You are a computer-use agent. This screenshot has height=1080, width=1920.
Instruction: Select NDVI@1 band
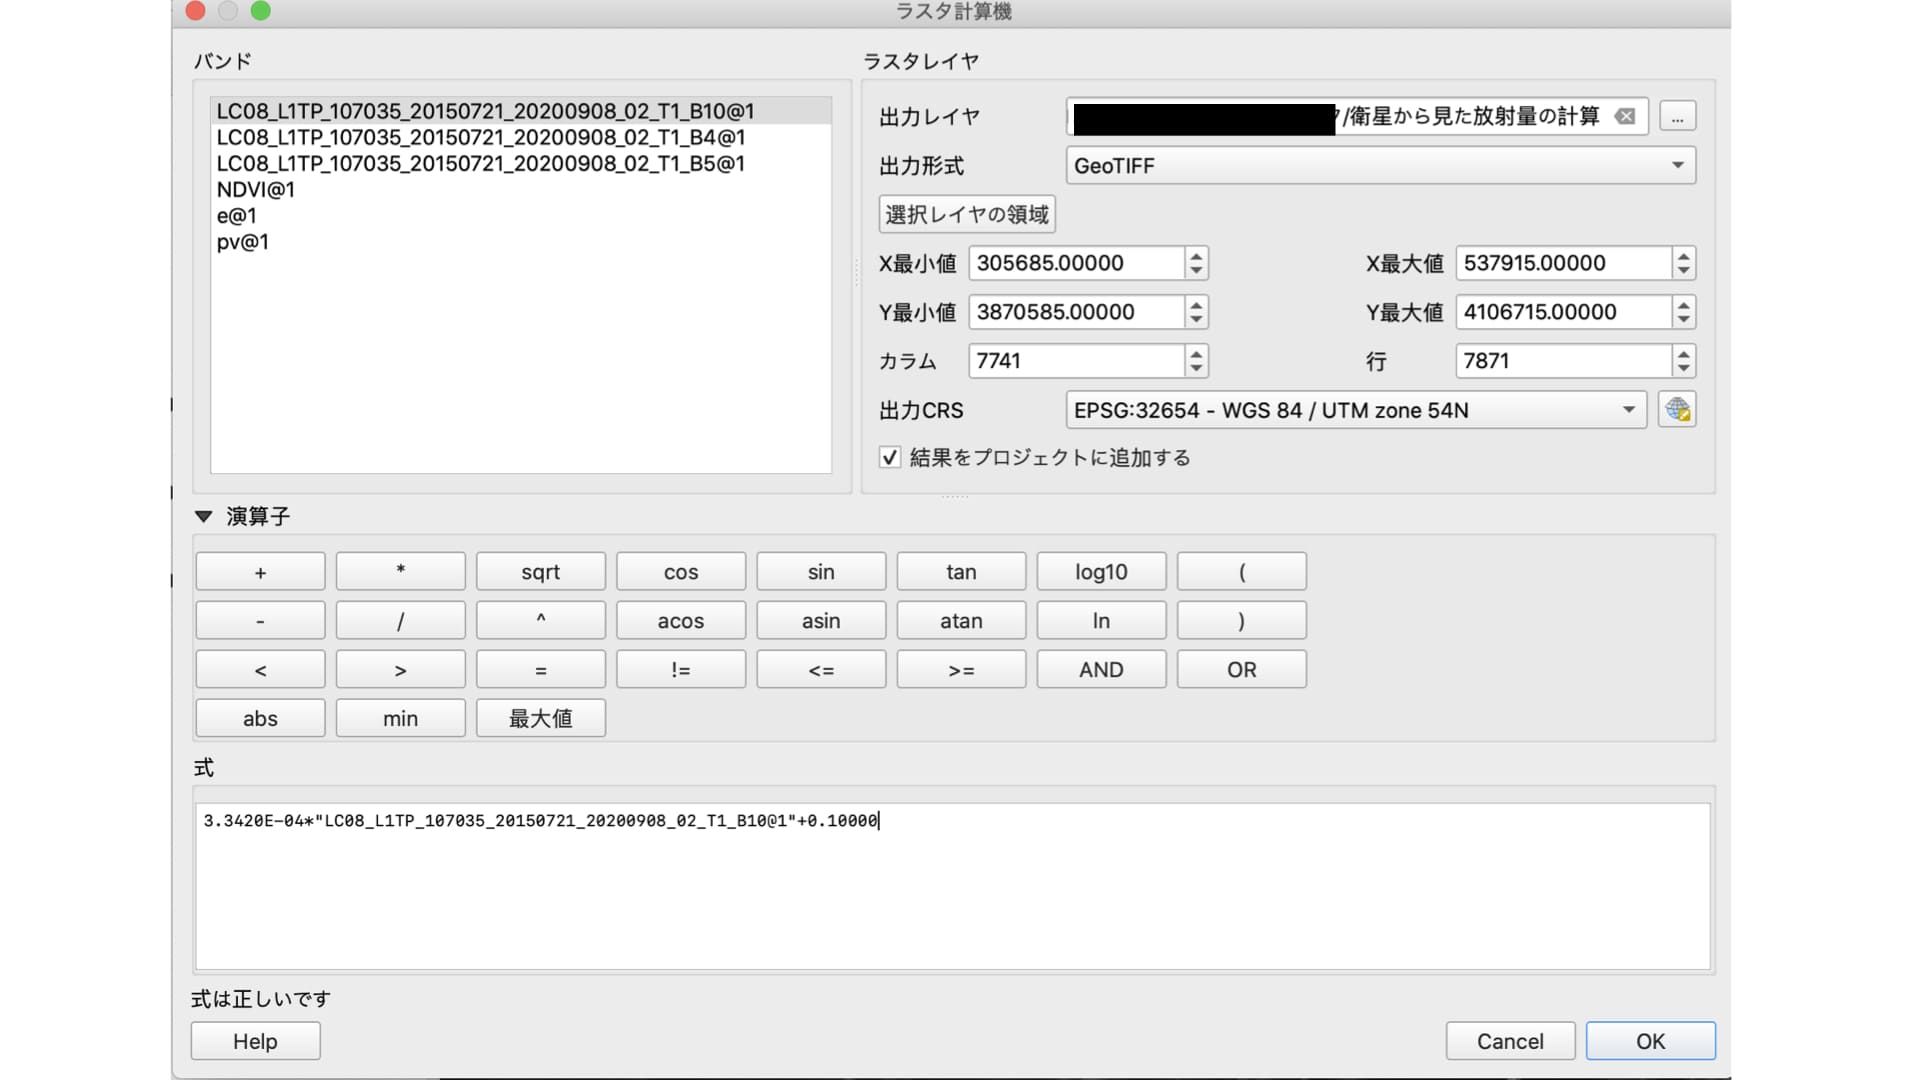521,189
